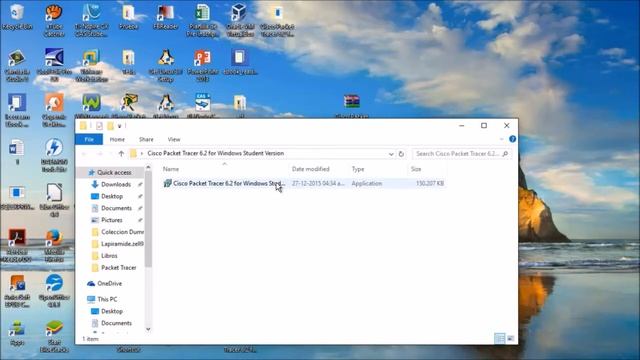Screen dimensions: 640x360
Task: Open the Packet Tracer folder in sidebar
Action: coord(114,268)
